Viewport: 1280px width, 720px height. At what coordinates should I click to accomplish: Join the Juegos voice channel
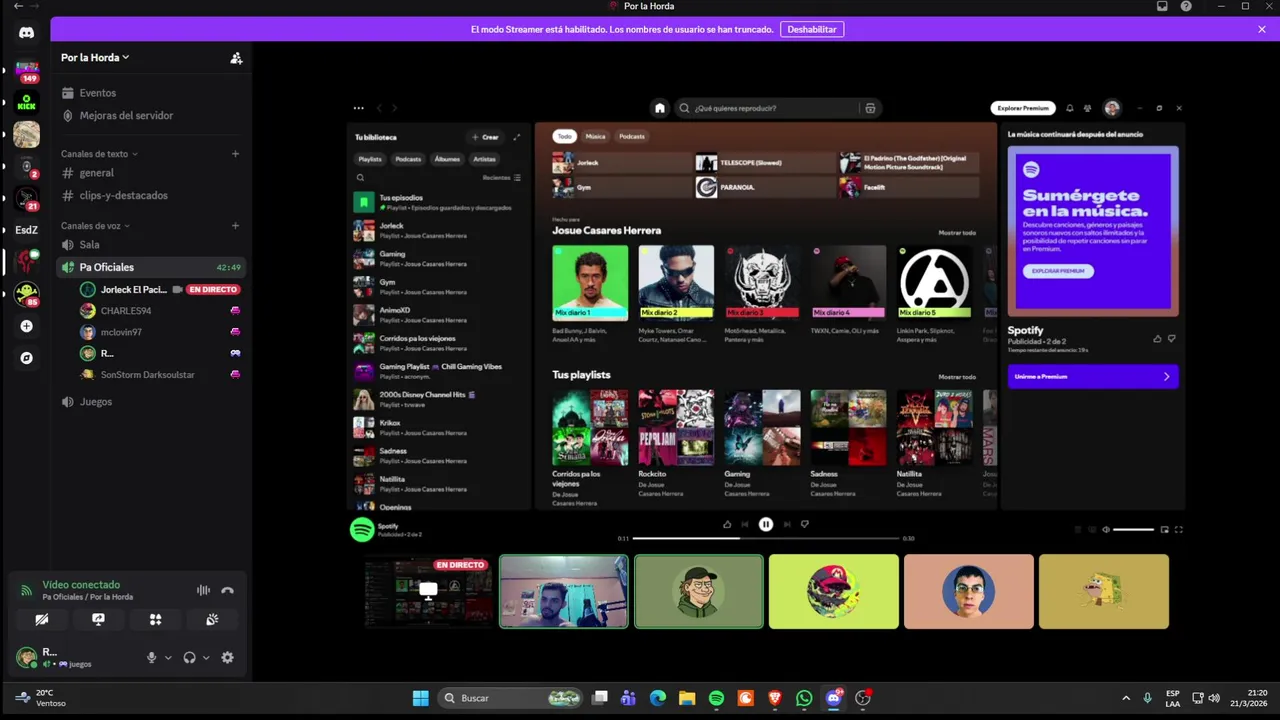[150, 402]
